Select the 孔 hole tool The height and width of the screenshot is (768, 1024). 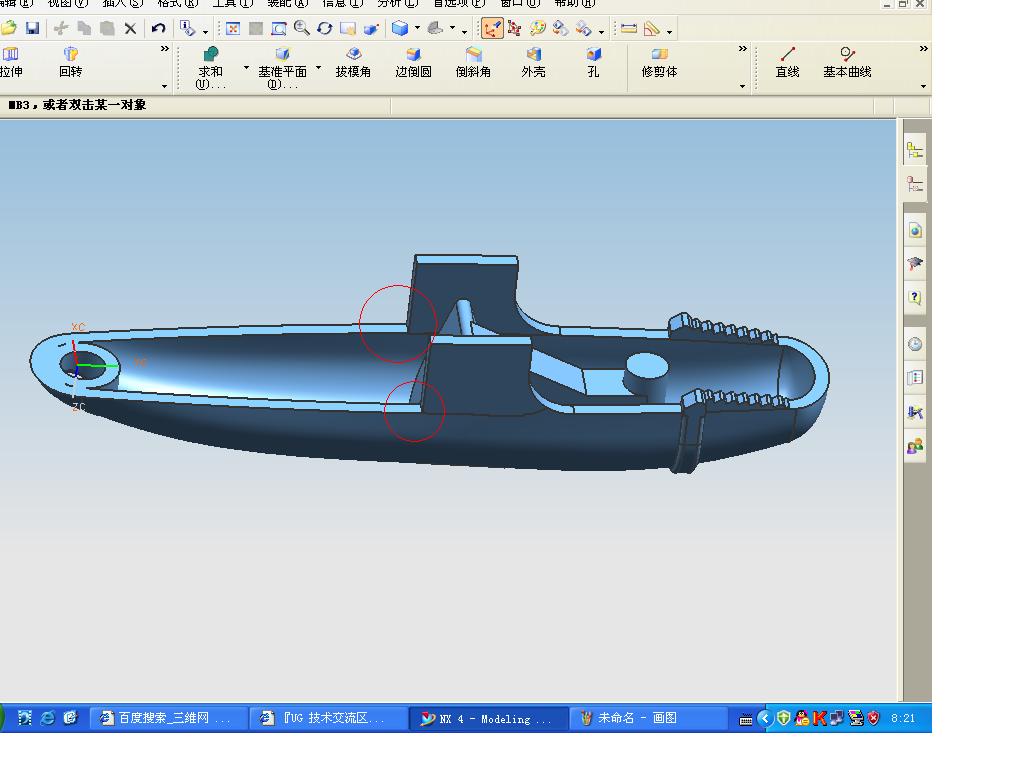click(593, 63)
